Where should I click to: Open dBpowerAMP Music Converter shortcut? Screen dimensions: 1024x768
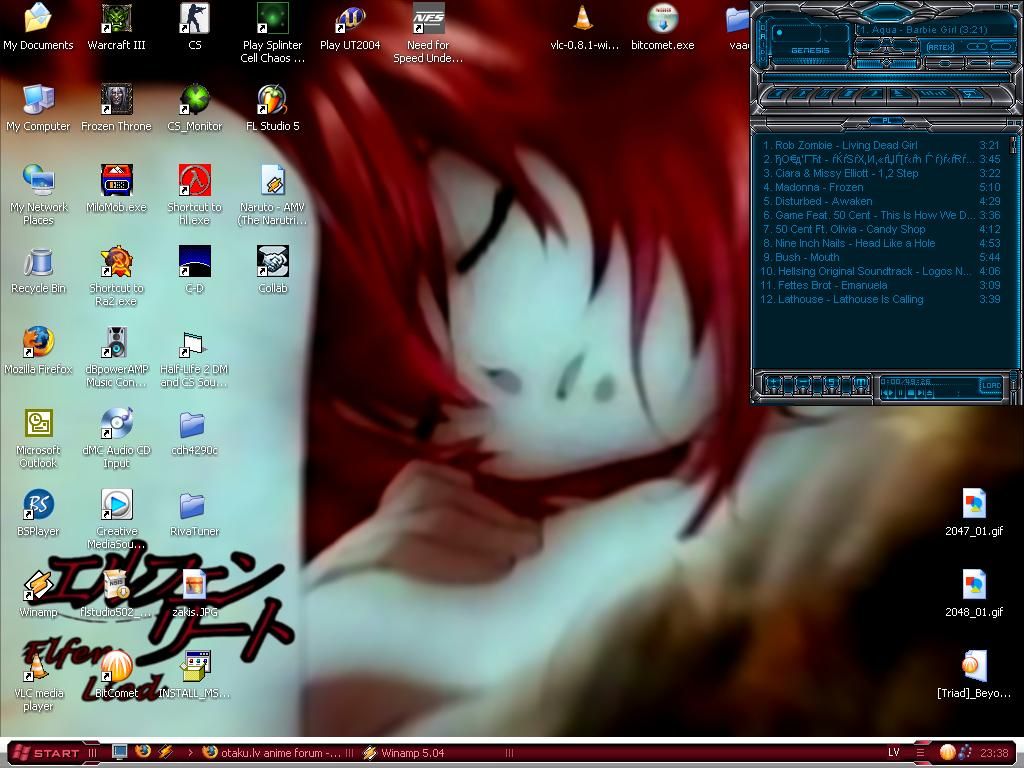coord(116,357)
